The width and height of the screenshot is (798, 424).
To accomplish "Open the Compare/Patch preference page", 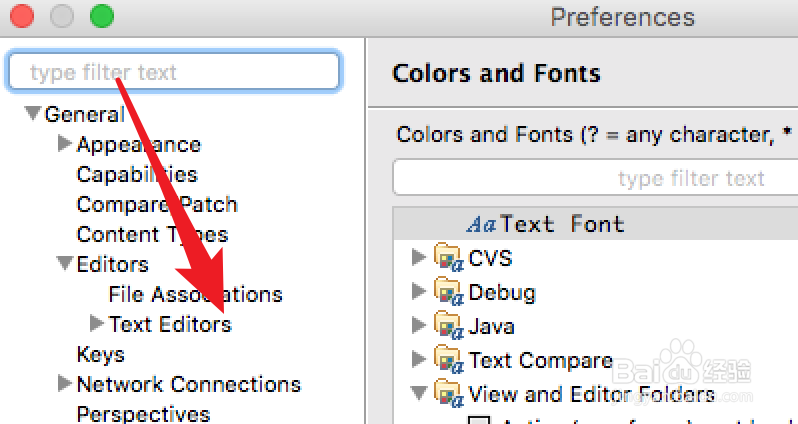I will point(157,204).
